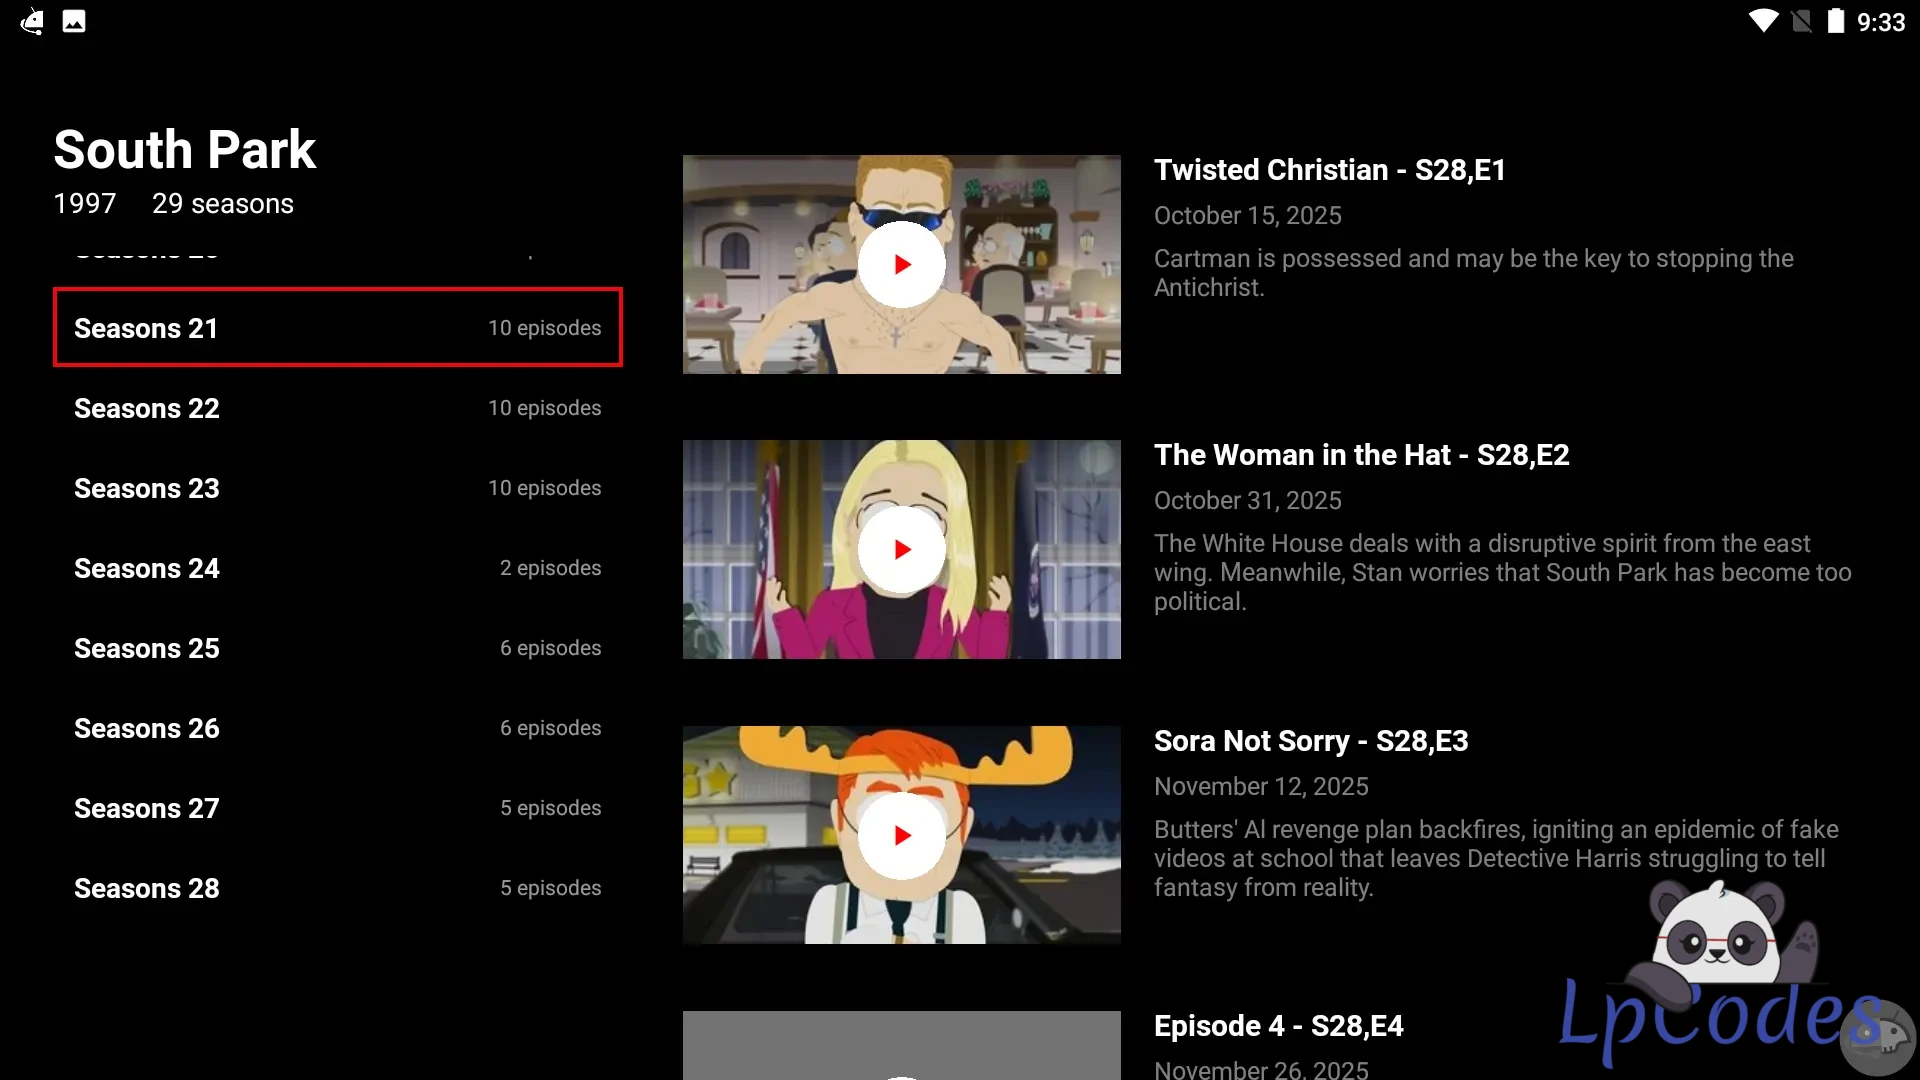Select Seasons 27 entry
1920x1080 pixels.
point(338,808)
